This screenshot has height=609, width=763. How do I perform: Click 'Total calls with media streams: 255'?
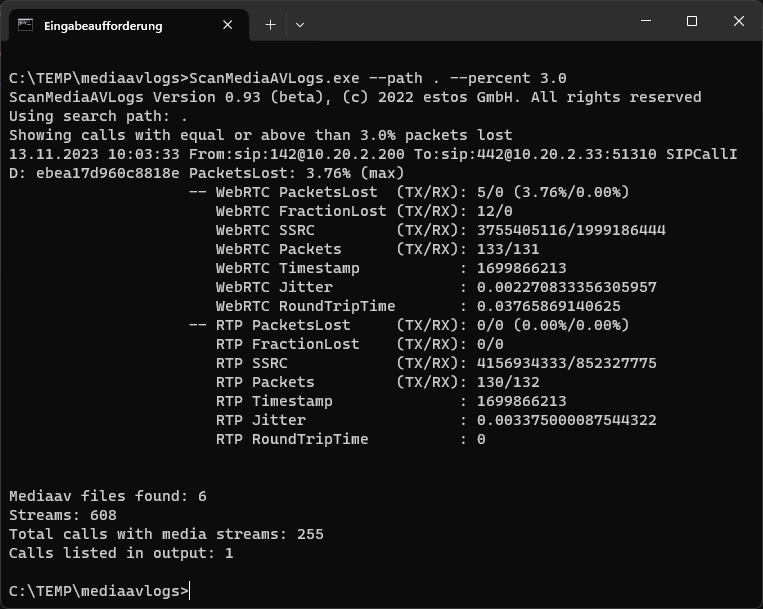pos(166,534)
